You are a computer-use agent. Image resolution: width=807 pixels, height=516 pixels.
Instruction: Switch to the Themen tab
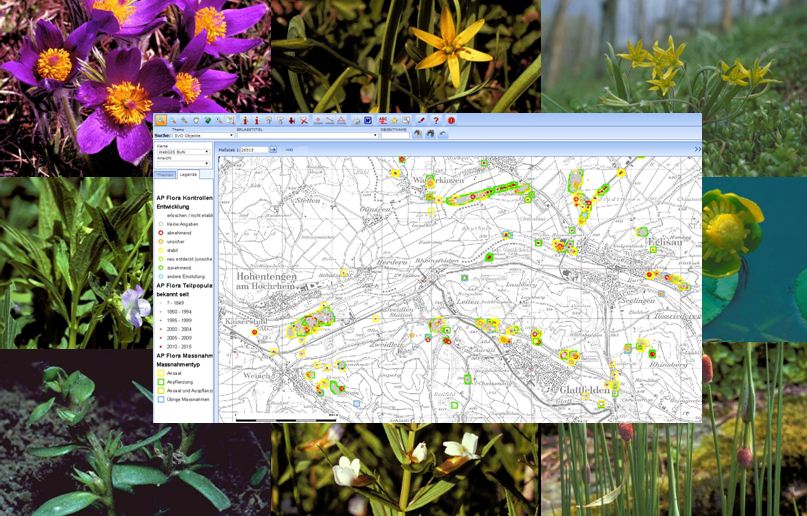pyautogui.click(x=165, y=175)
